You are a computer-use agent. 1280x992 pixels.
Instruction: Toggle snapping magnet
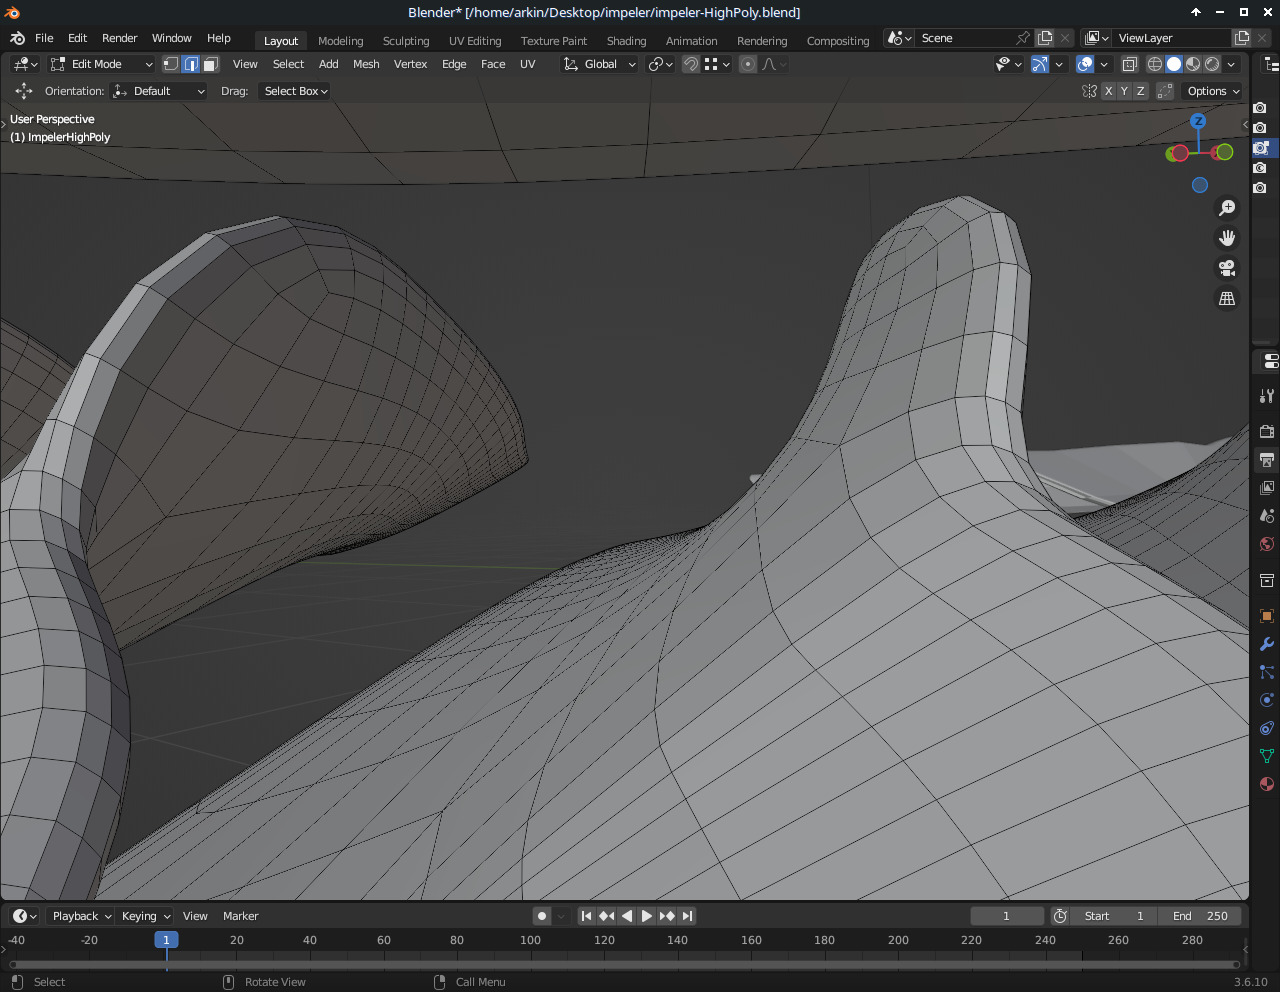tap(691, 64)
